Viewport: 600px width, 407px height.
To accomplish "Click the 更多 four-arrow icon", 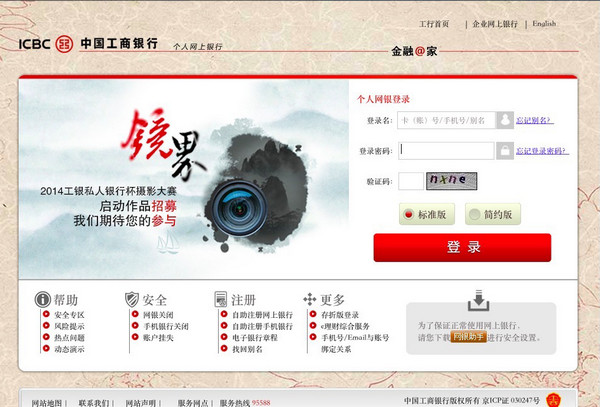I will 310,299.
